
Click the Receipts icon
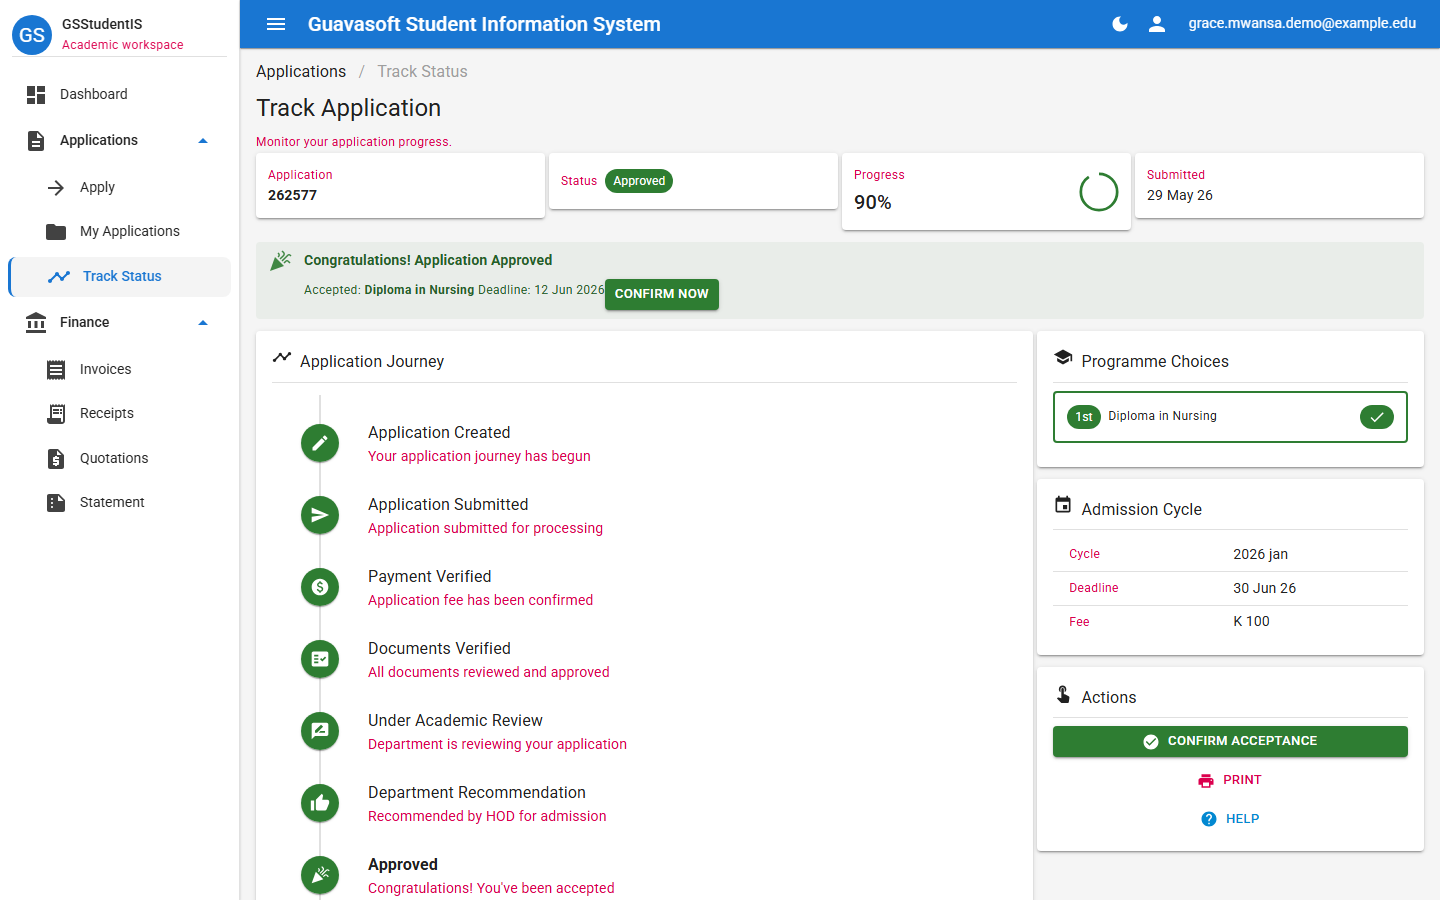pos(56,413)
